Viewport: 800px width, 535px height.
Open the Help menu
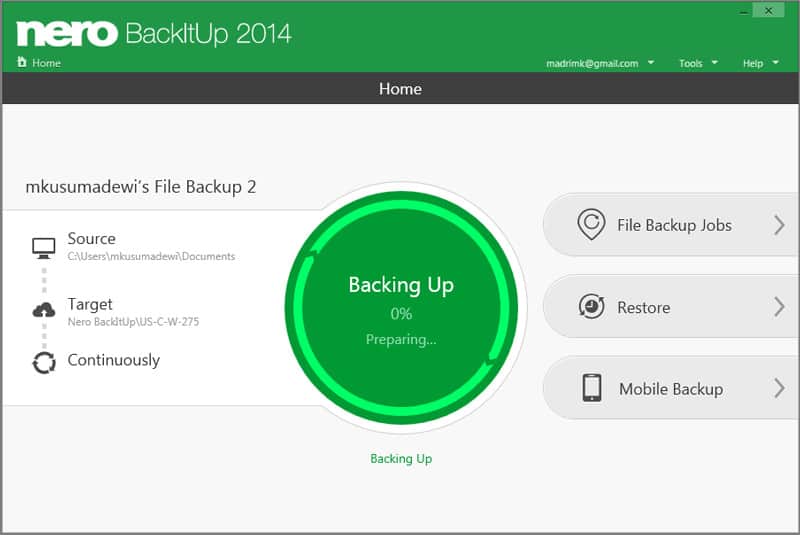click(760, 63)
